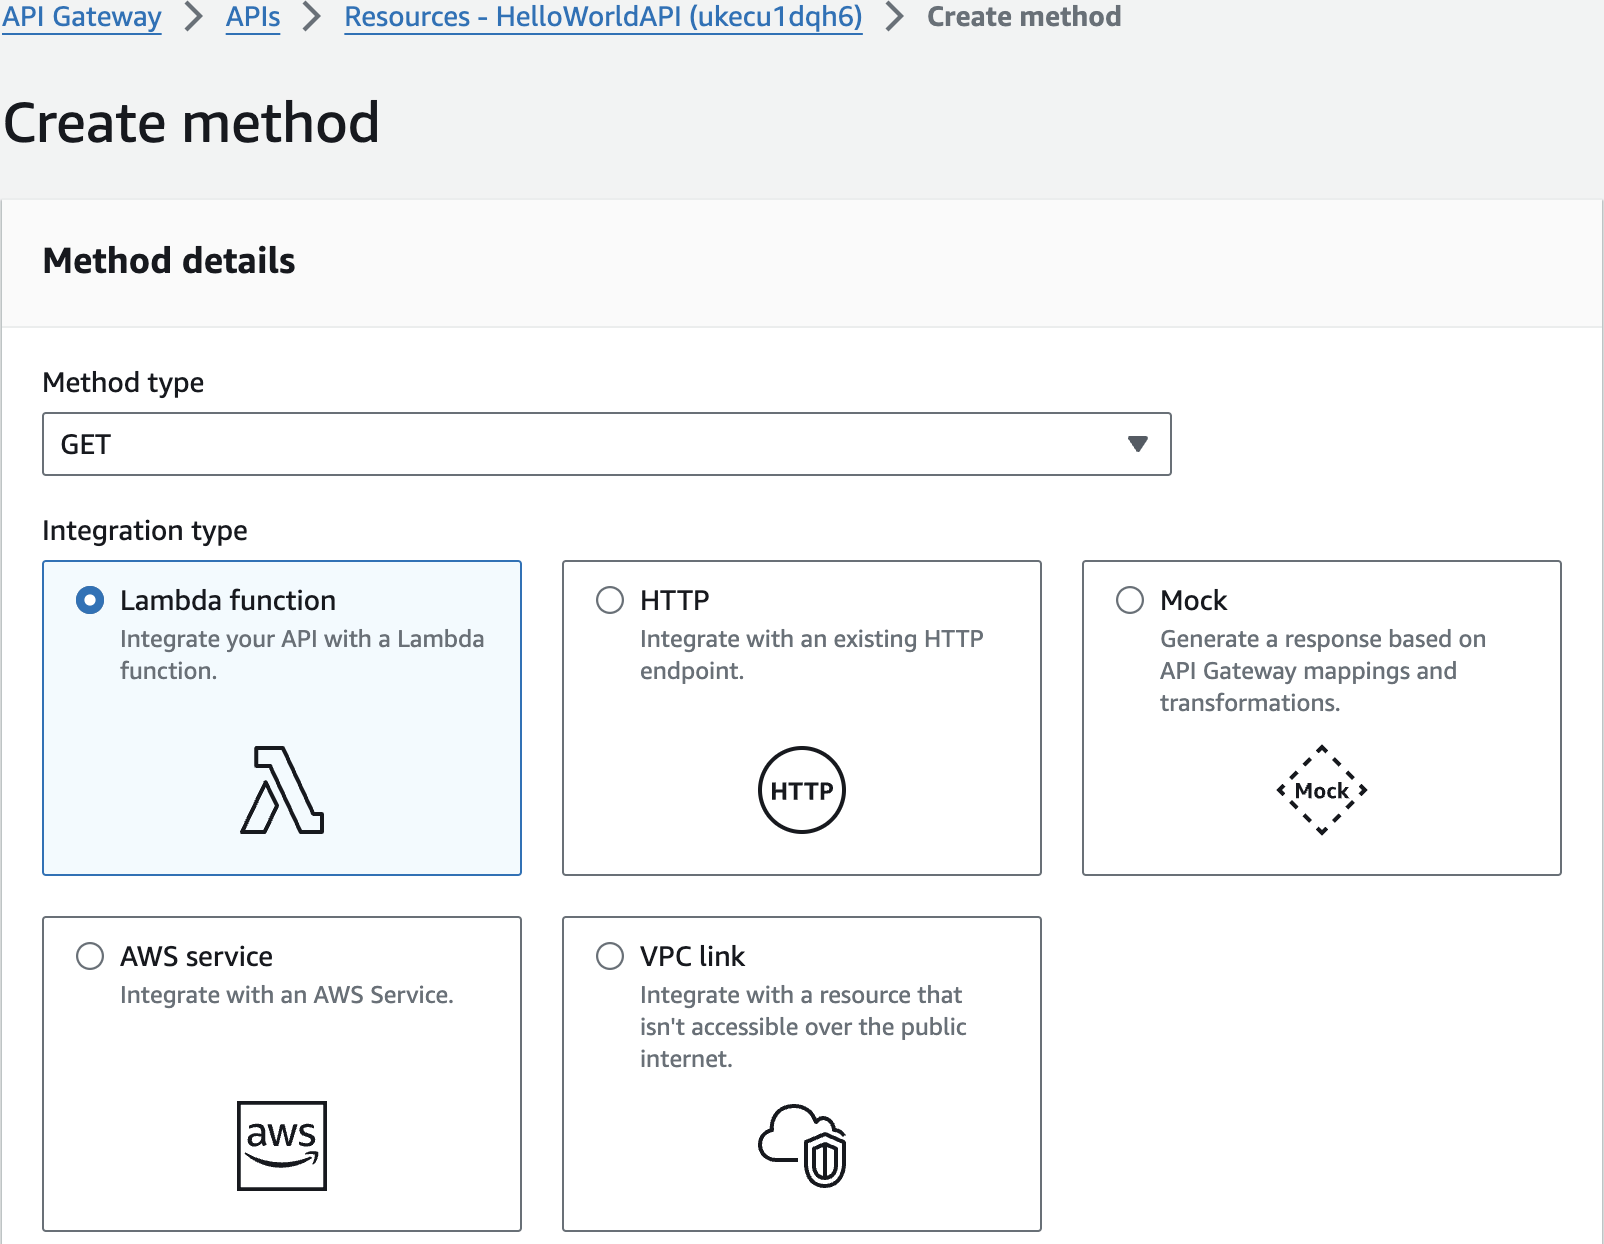Select the VPC link radio button
Screen dimensions: 1604x1244
coord(610,956)
